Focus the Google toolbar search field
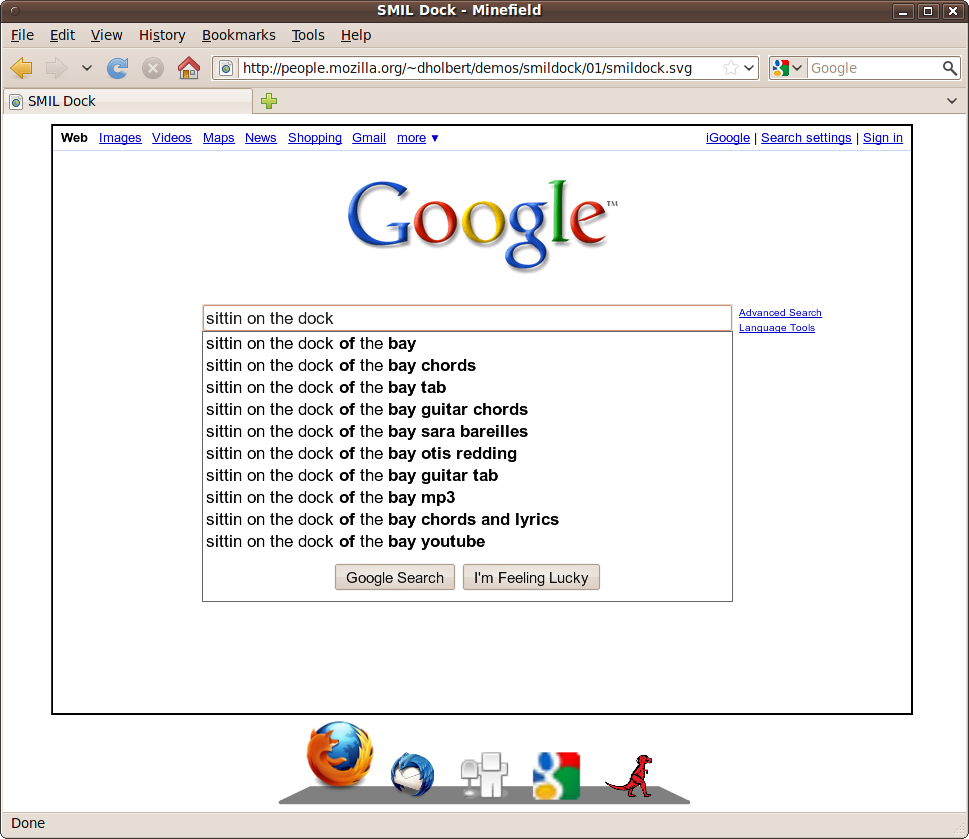Viewport: 969px width, 839px height. point(874,68)
